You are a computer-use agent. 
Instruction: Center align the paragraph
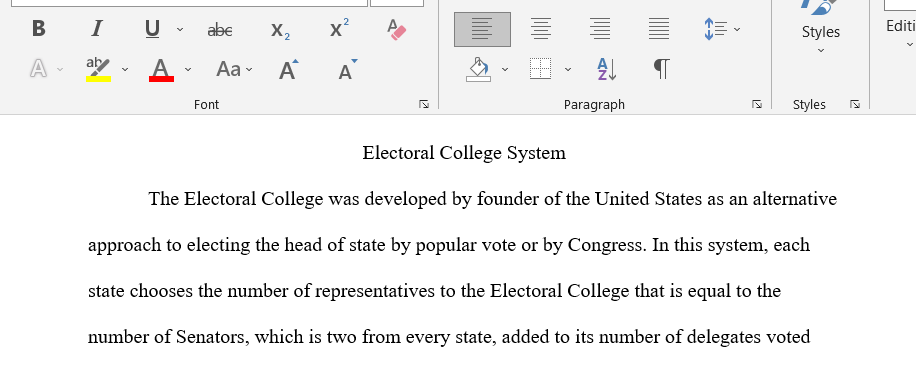pyautogui.click(x=541, y=29)
